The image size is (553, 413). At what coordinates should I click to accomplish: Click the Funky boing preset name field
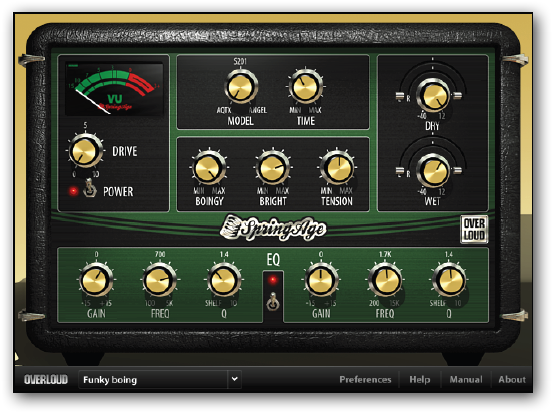(153, 379)
